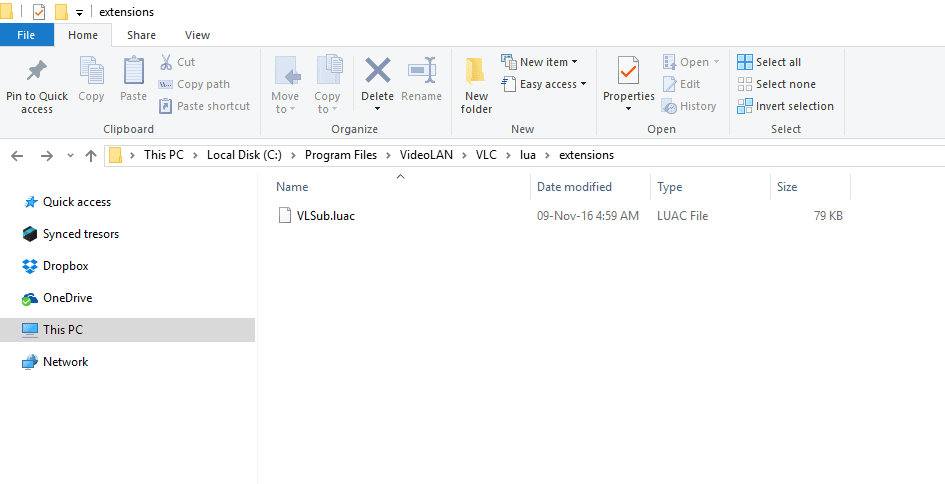
Task: Click the Pin to Quick access icon
Action: [37, 72]
